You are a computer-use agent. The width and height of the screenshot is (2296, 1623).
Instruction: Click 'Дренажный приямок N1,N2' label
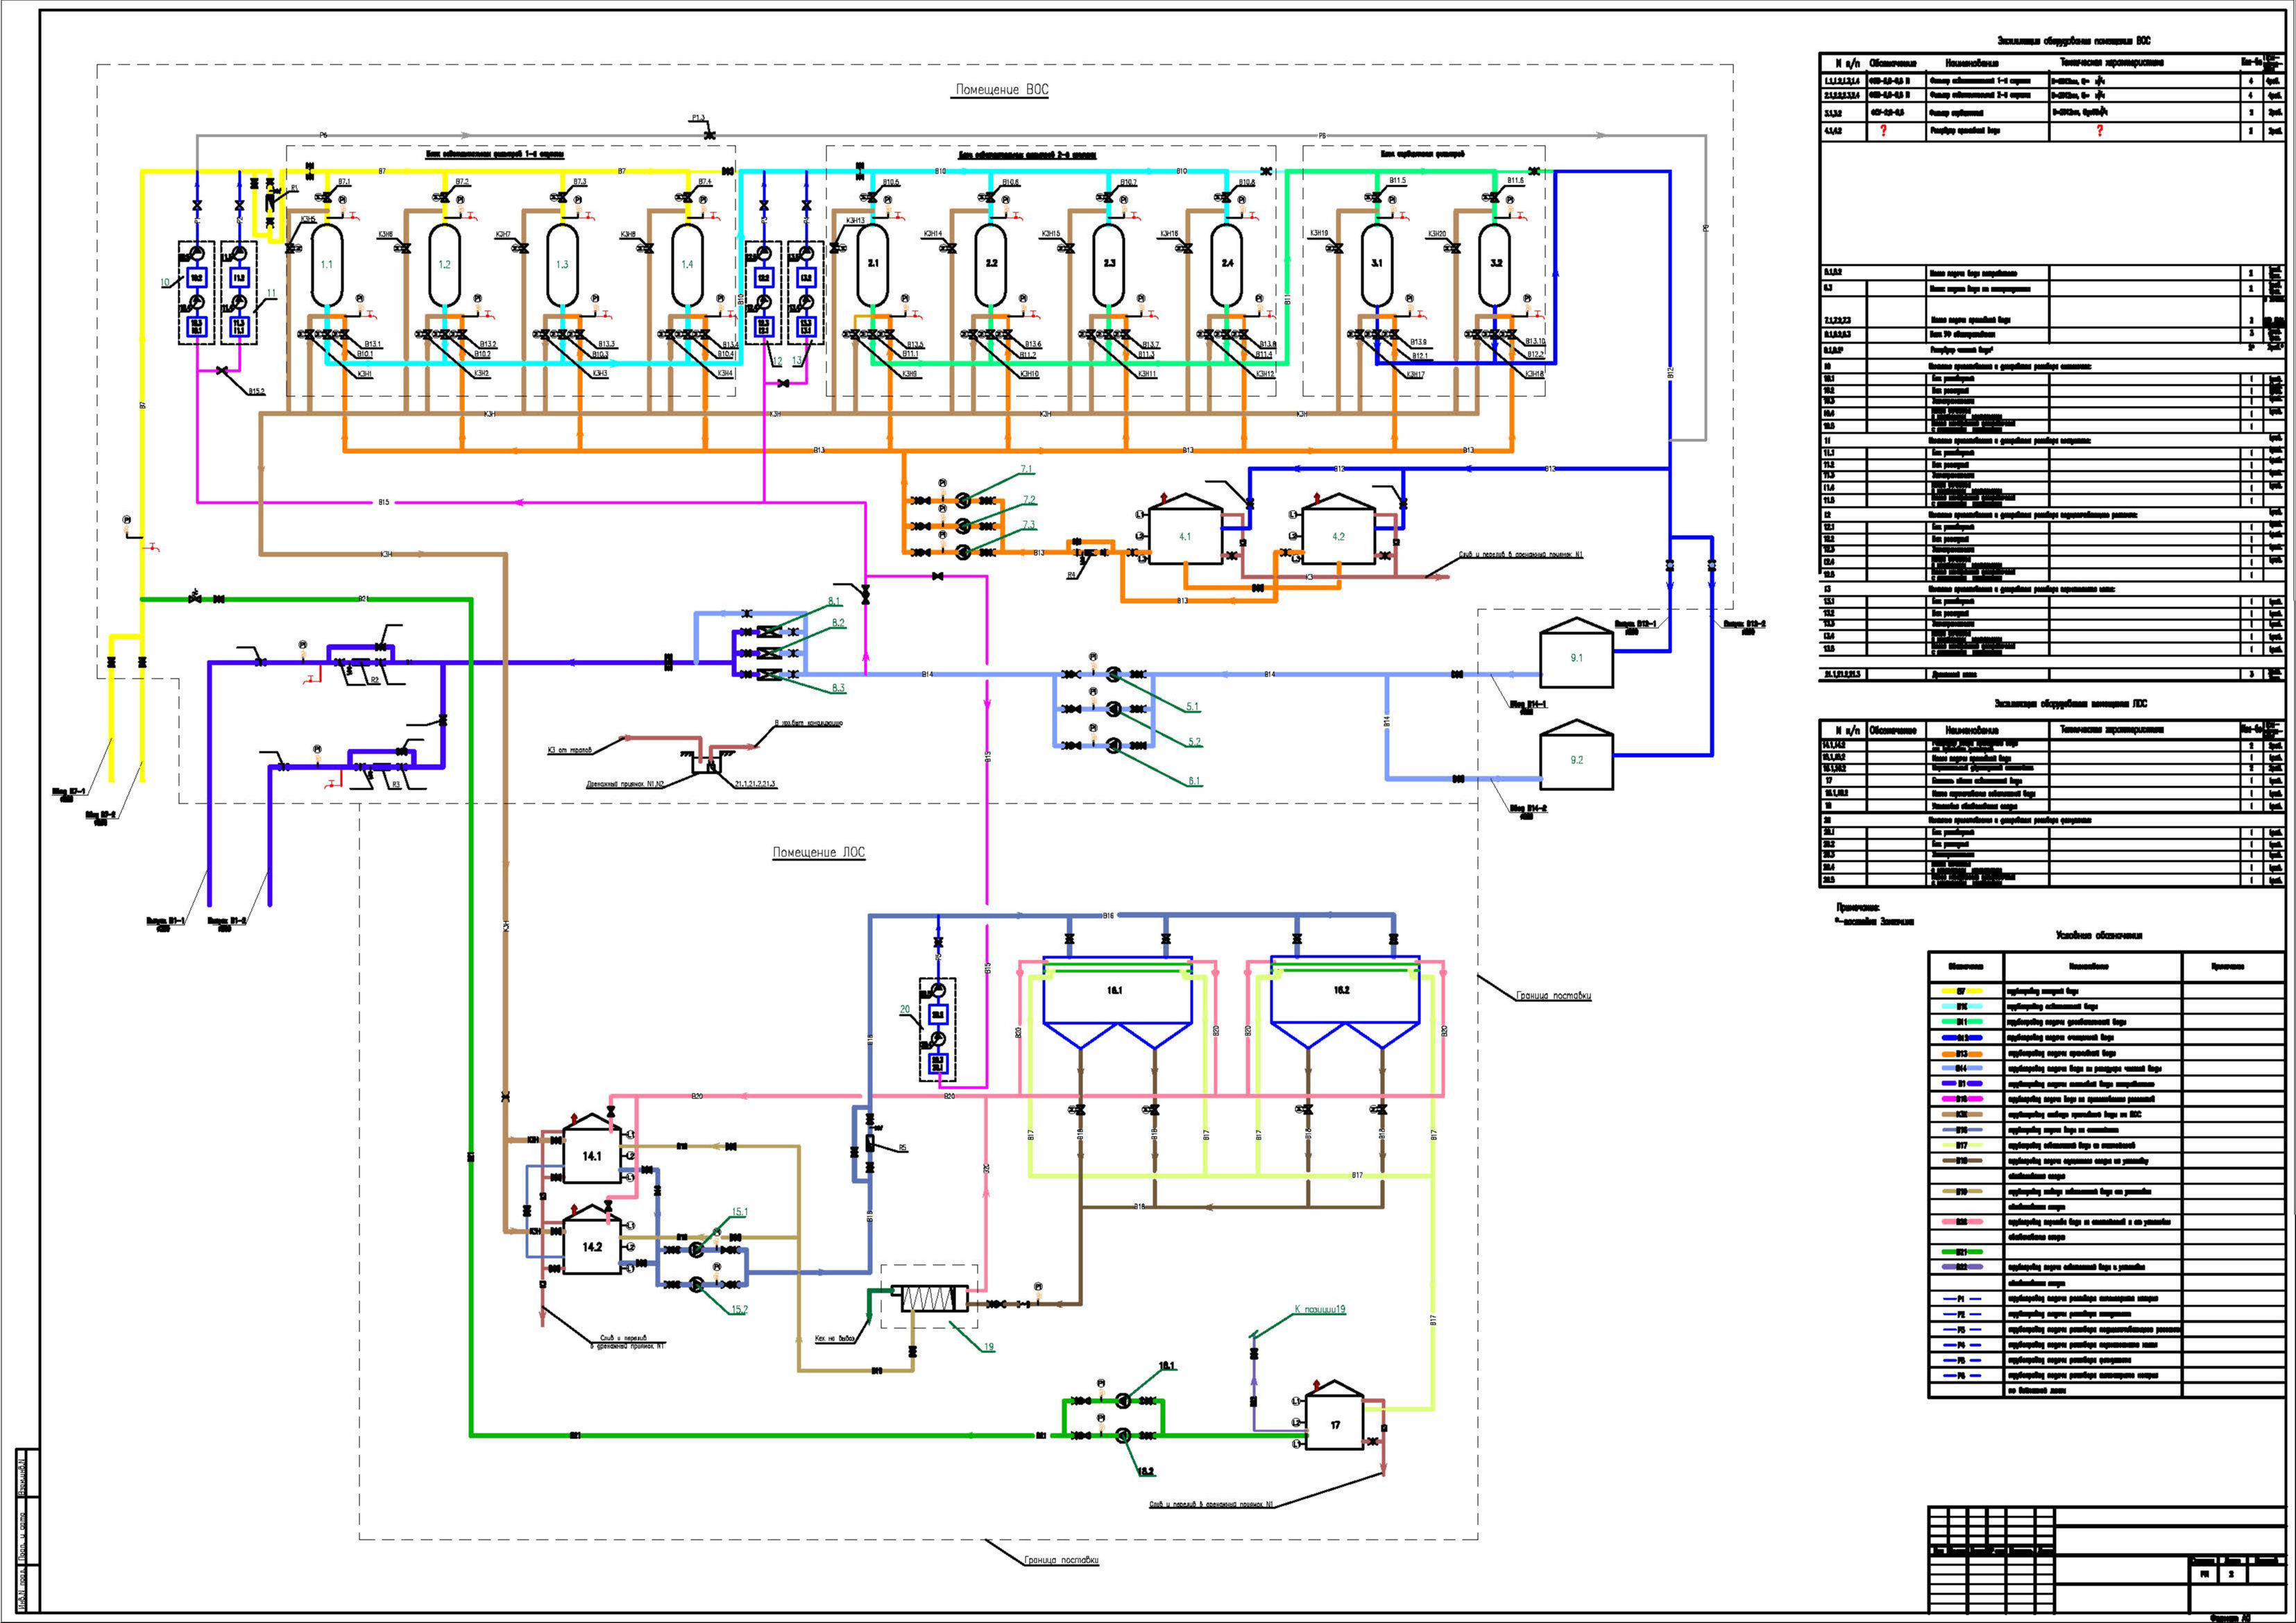point(625,785)
